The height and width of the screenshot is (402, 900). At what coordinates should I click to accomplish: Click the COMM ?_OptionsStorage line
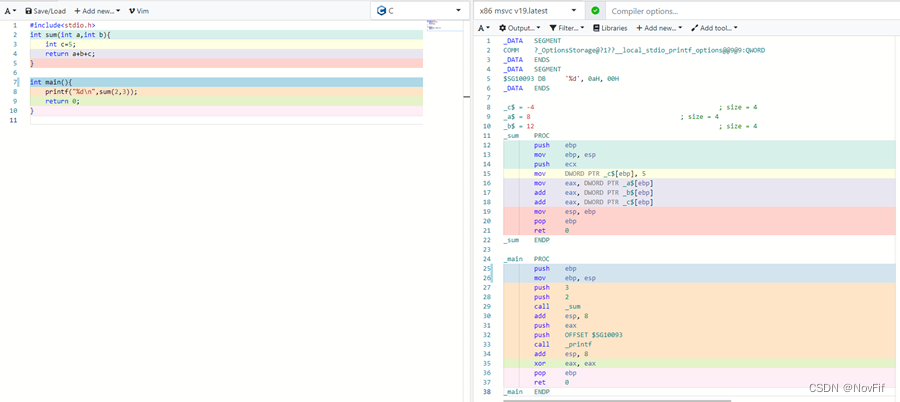634,51
